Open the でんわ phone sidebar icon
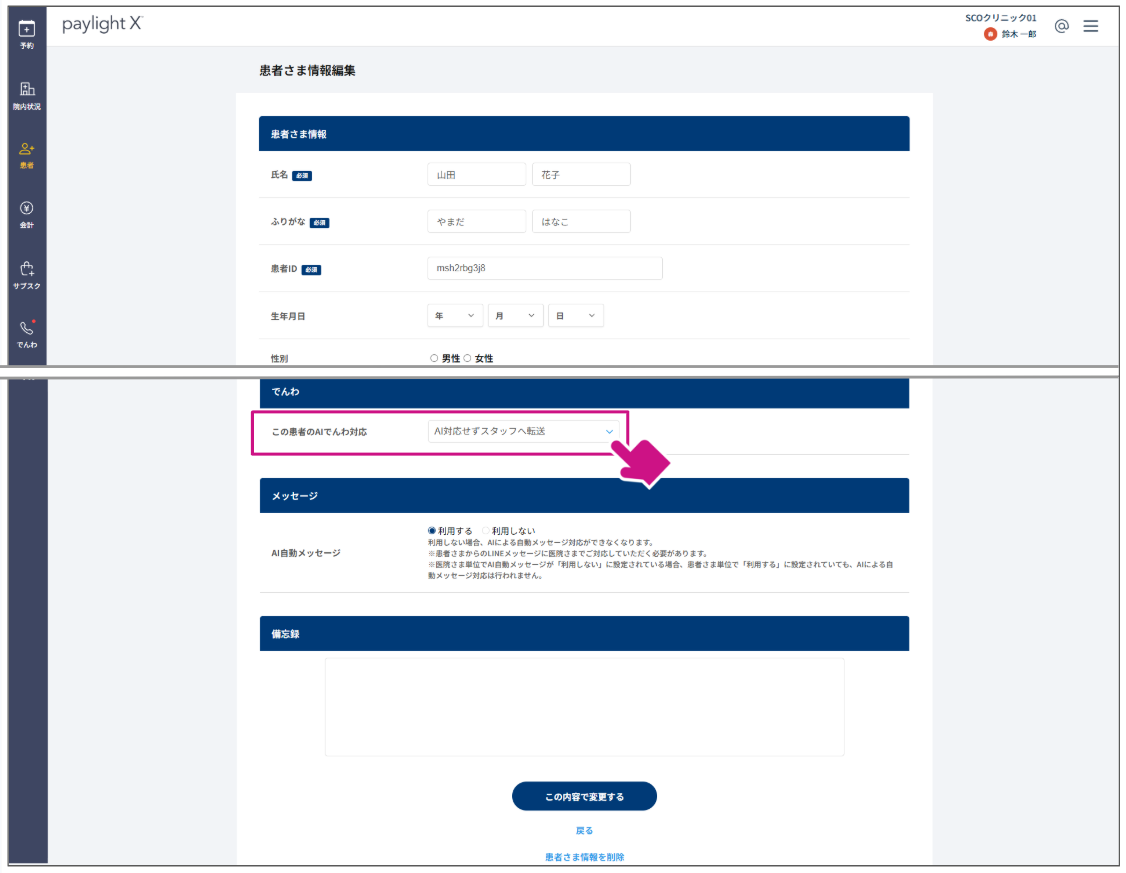This screenshot has height=873, width=1126. coord(27,334)
